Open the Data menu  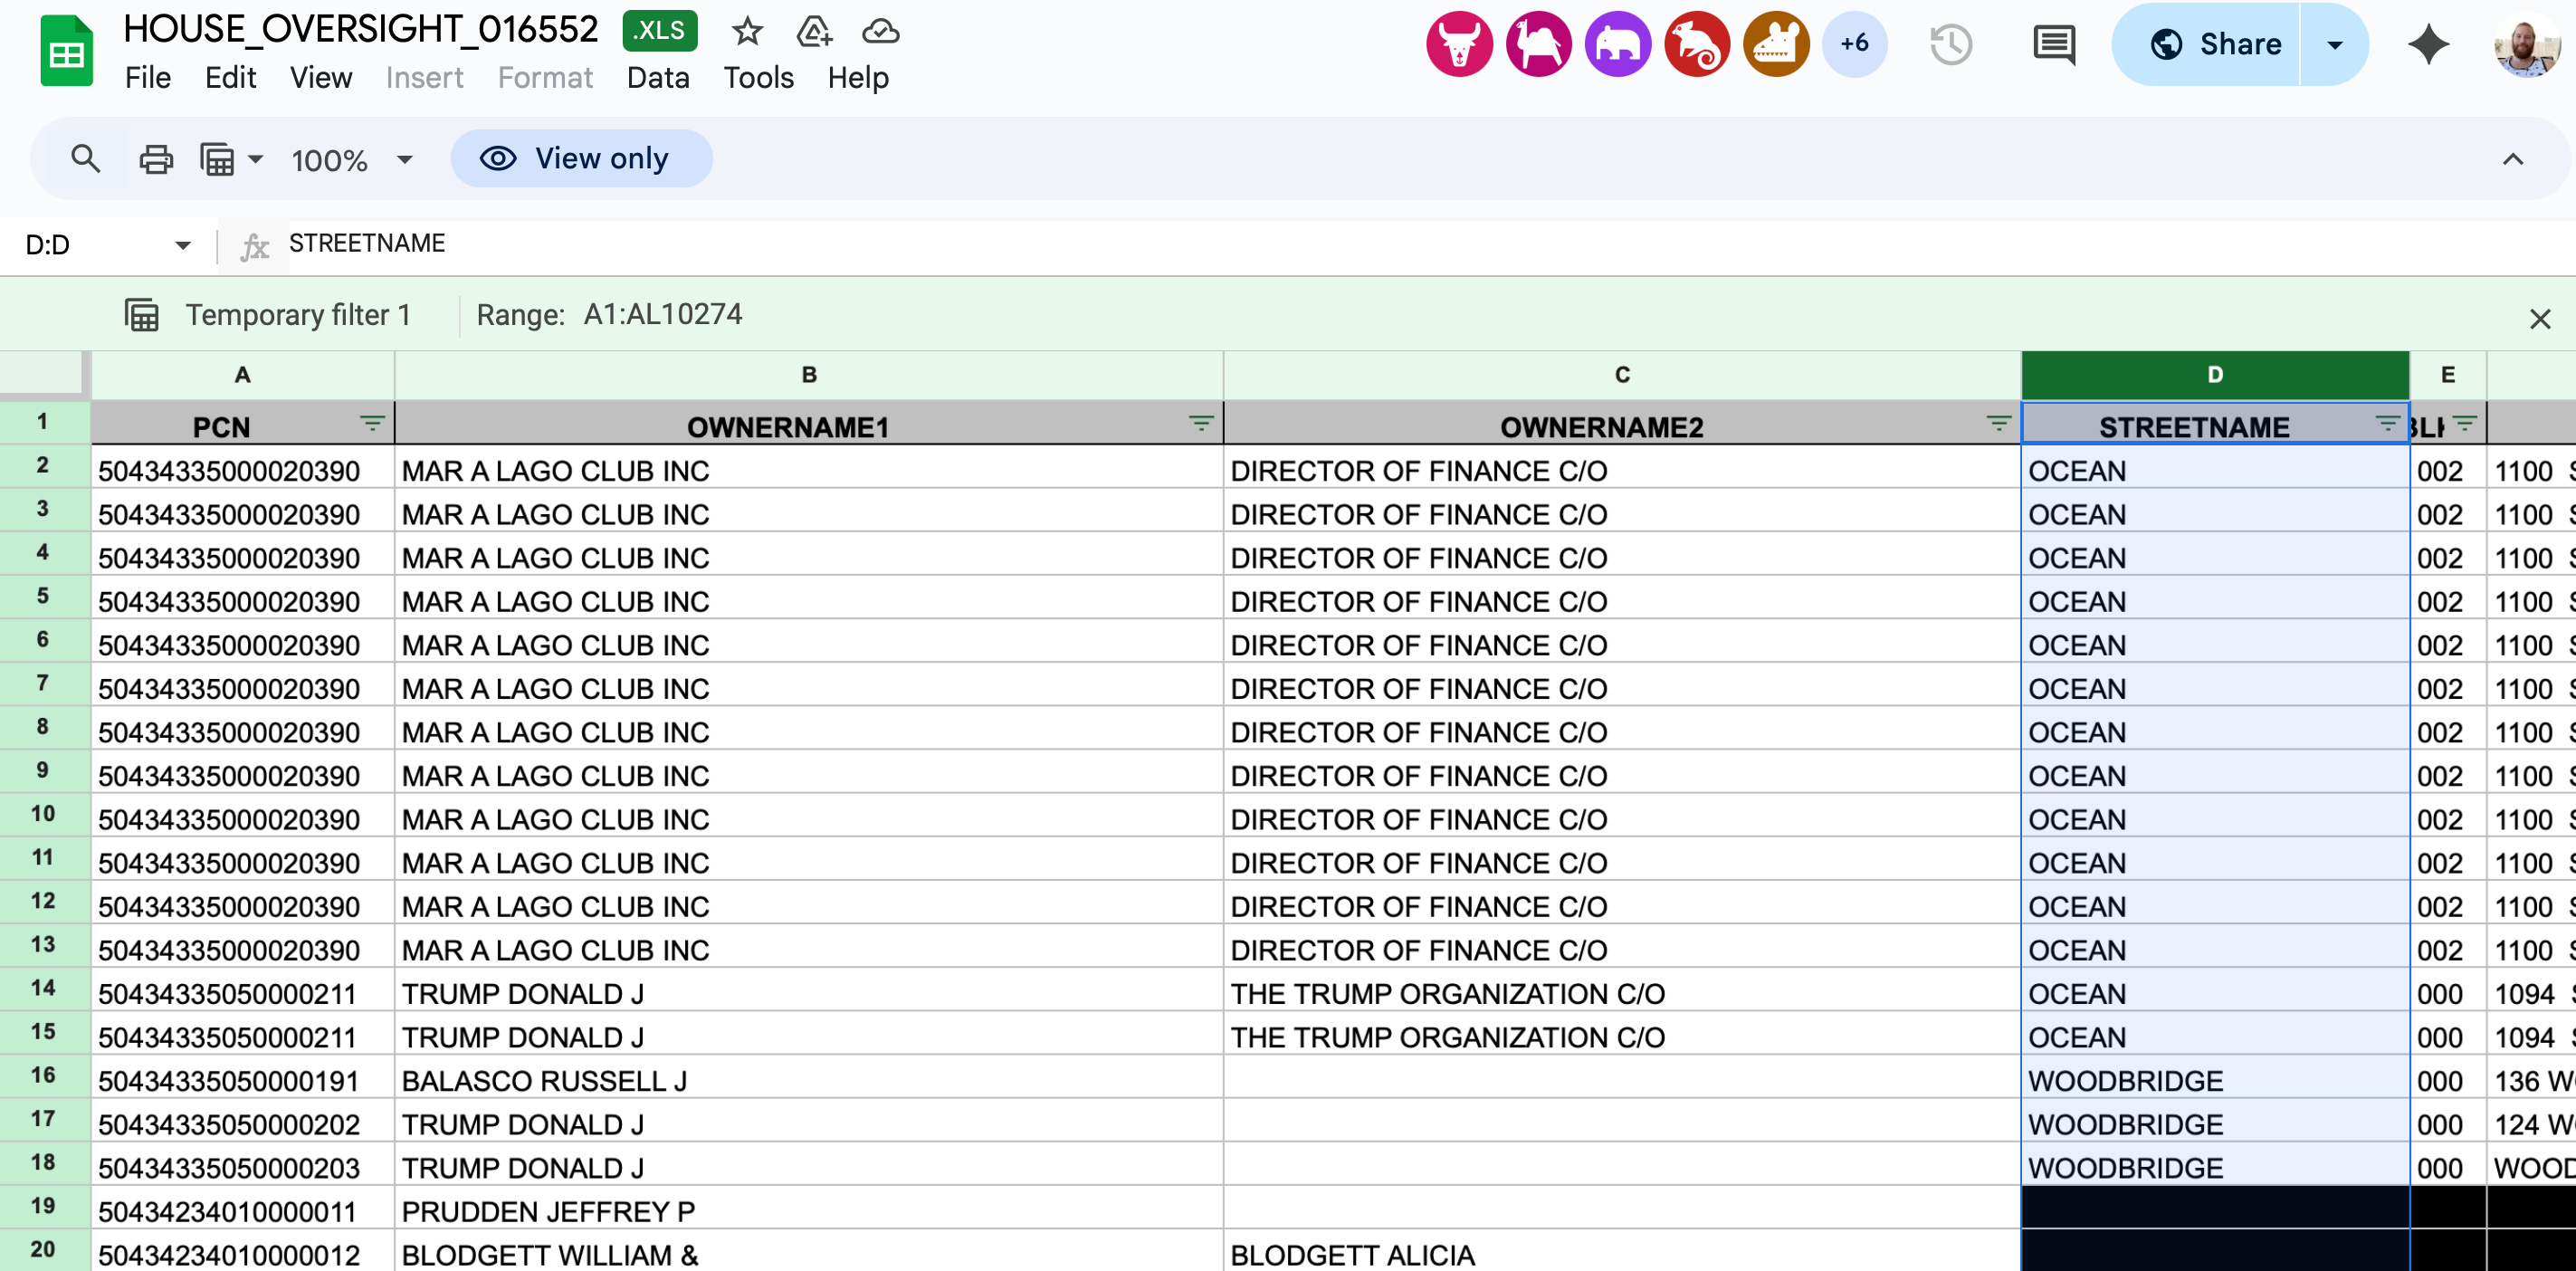(x=658, y=78)
